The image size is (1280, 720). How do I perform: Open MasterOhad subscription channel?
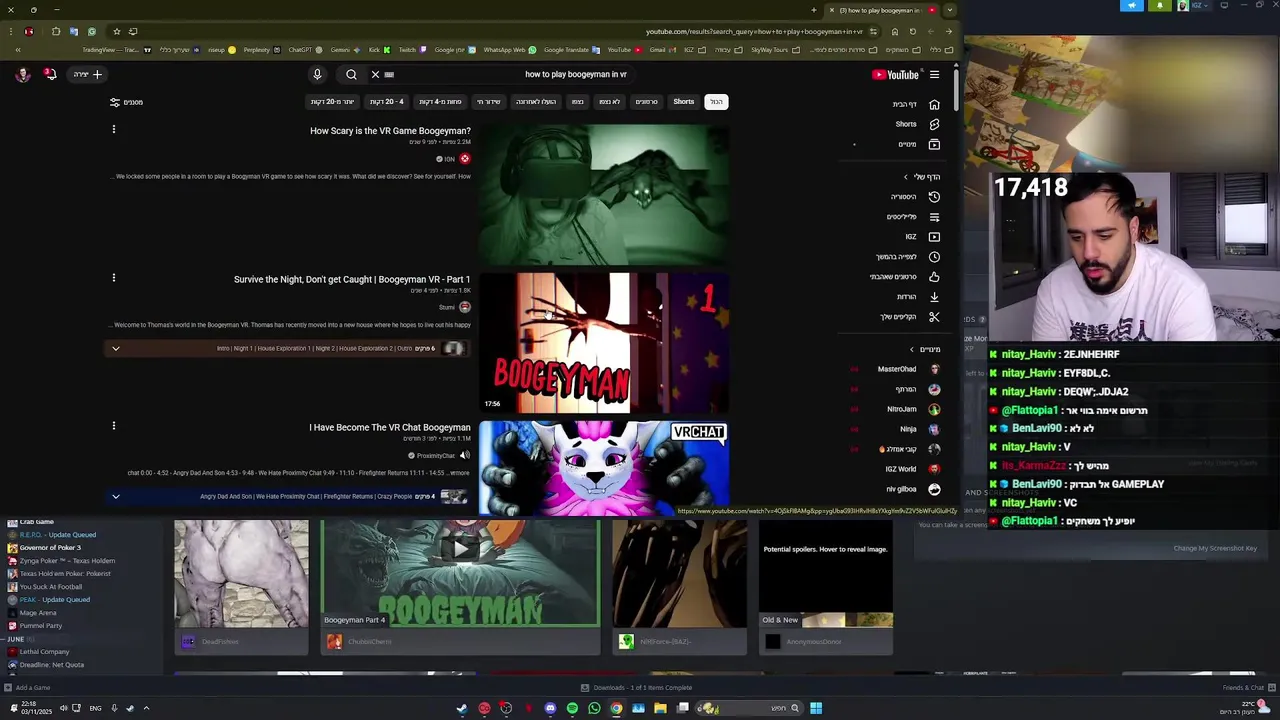908,369
